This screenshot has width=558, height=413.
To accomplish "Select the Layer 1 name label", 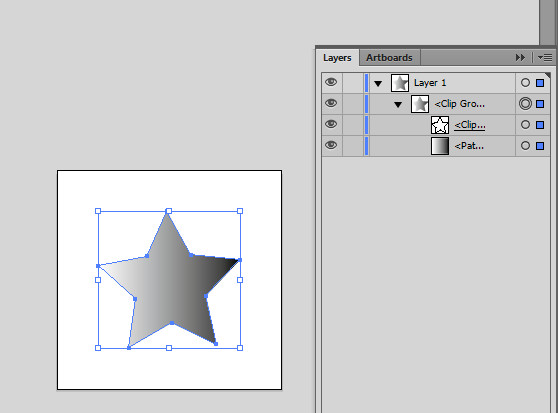I will [x=430, y=83].
